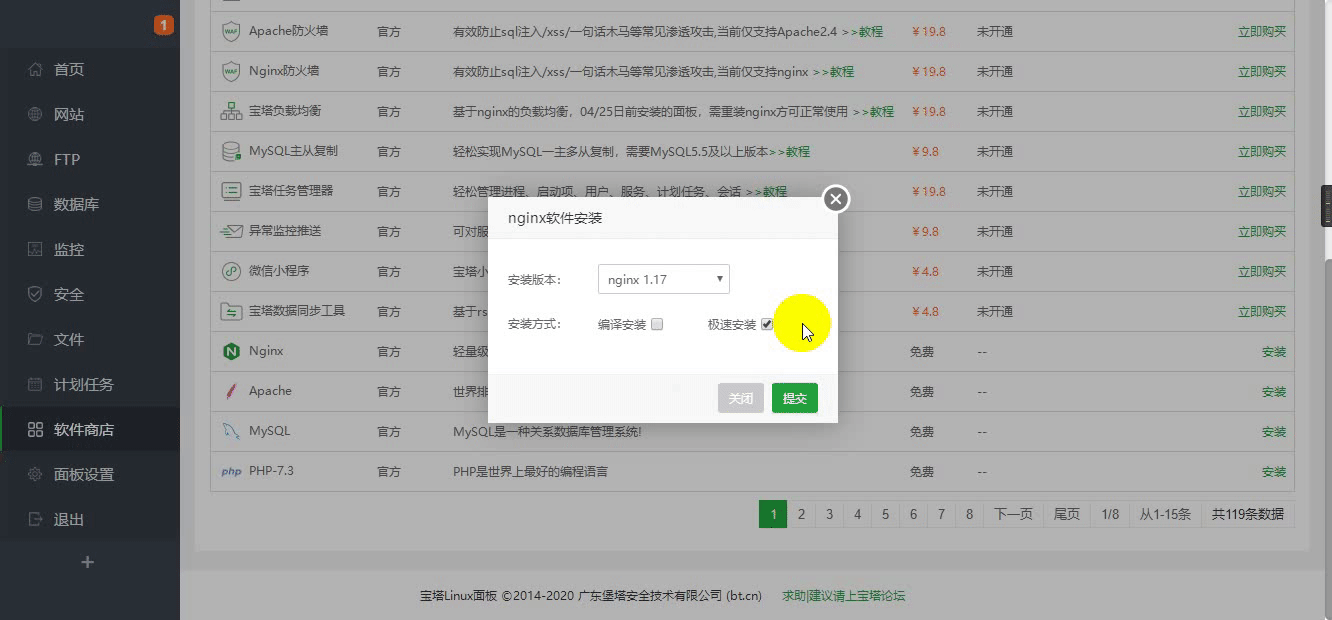1332x620 pixels.
Task: Click the 宝塔负载均衡 icon
Action: (x=231, y=111)
